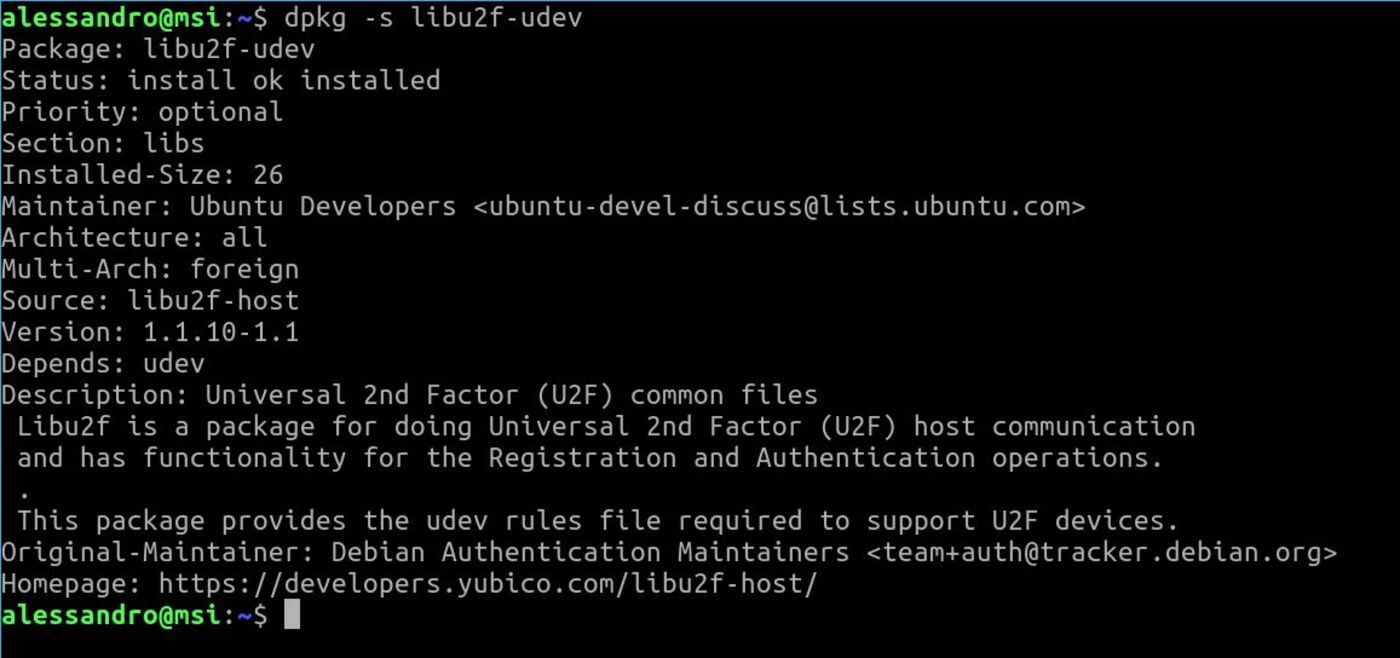Click the Multi-Arch foreign line
Screen dimensions: 1400x658
click(150, 269)
